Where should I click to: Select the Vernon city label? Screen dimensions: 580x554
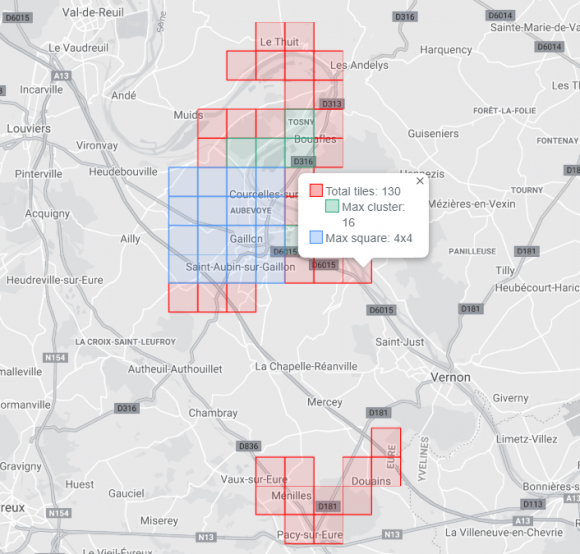point(451,378)
